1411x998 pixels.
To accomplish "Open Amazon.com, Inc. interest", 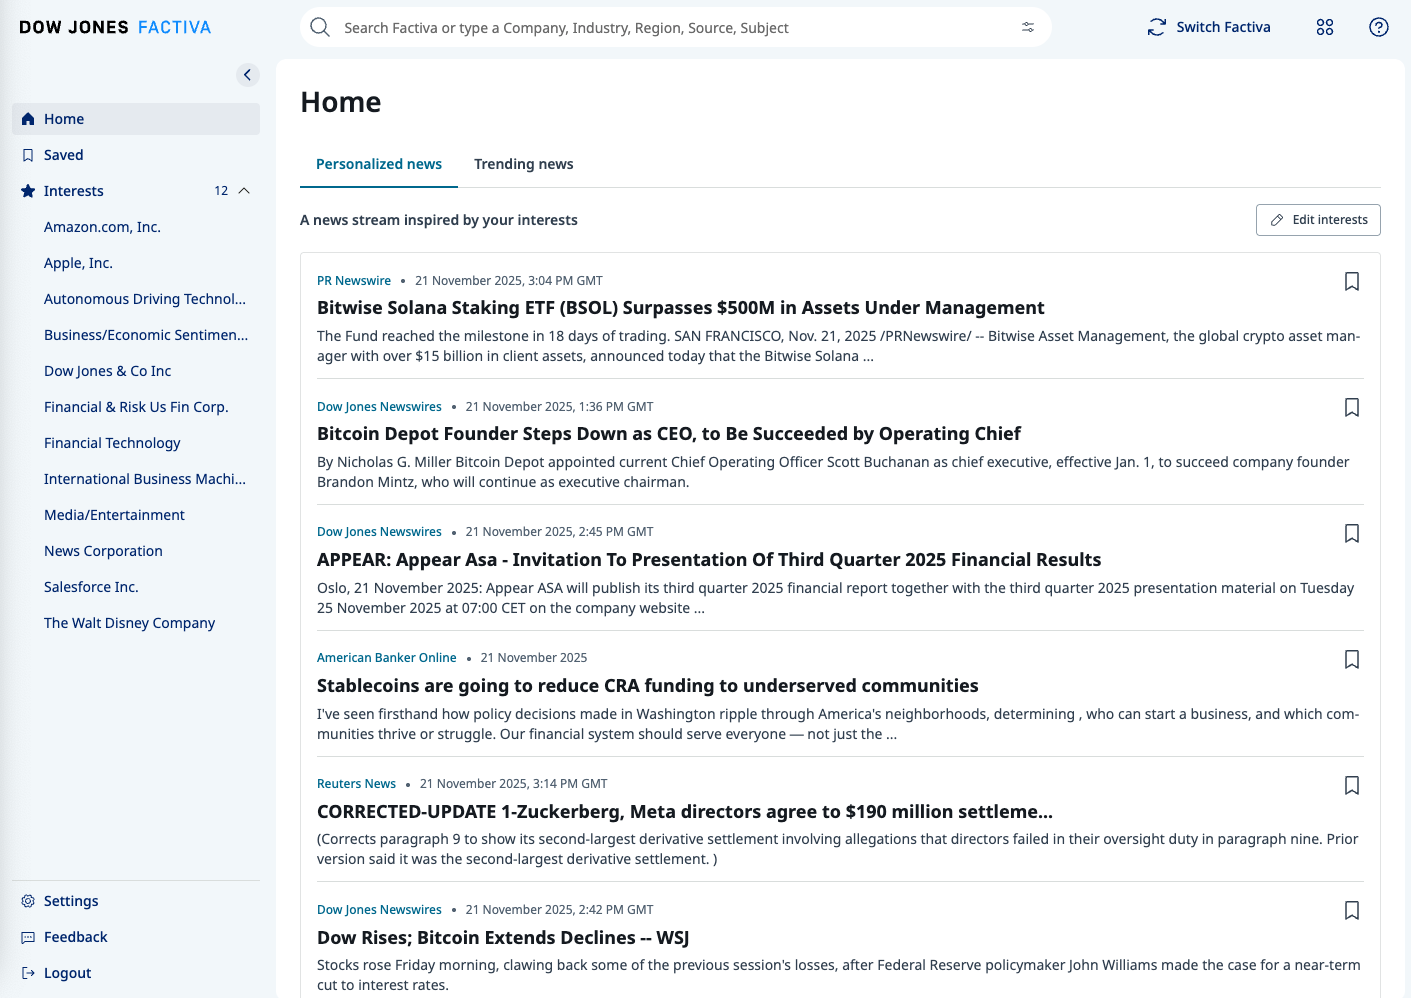I will [102, 227].
